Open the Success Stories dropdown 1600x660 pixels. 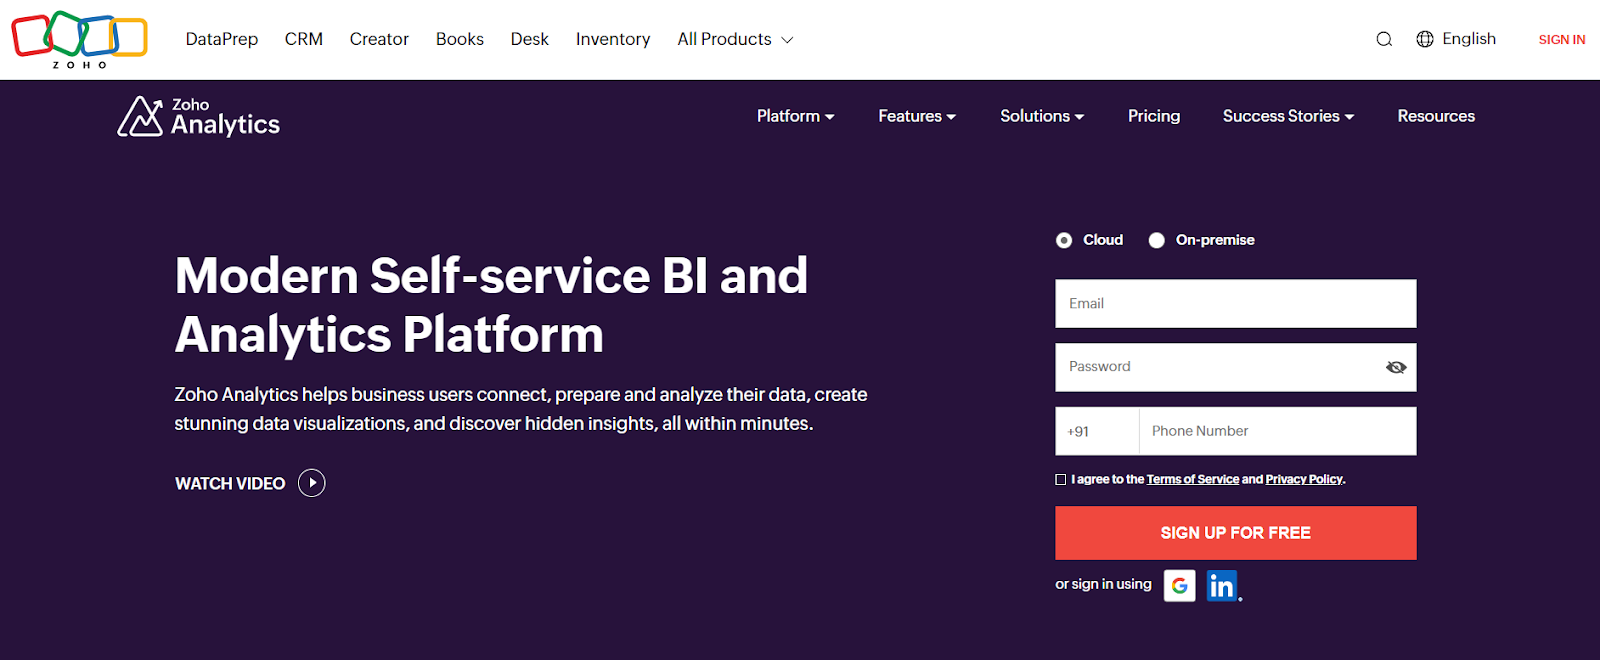(x=1288, y=116)
